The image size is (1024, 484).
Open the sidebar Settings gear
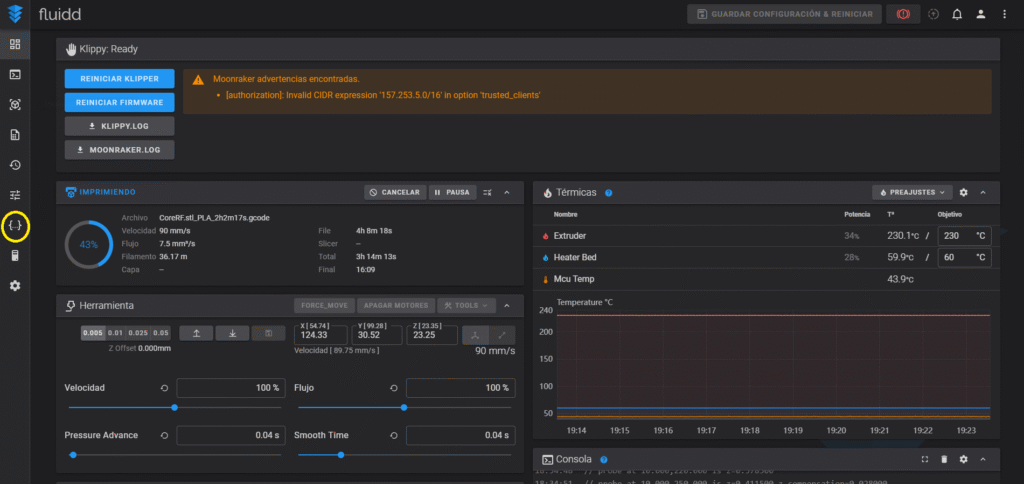(x=15, y=286)
